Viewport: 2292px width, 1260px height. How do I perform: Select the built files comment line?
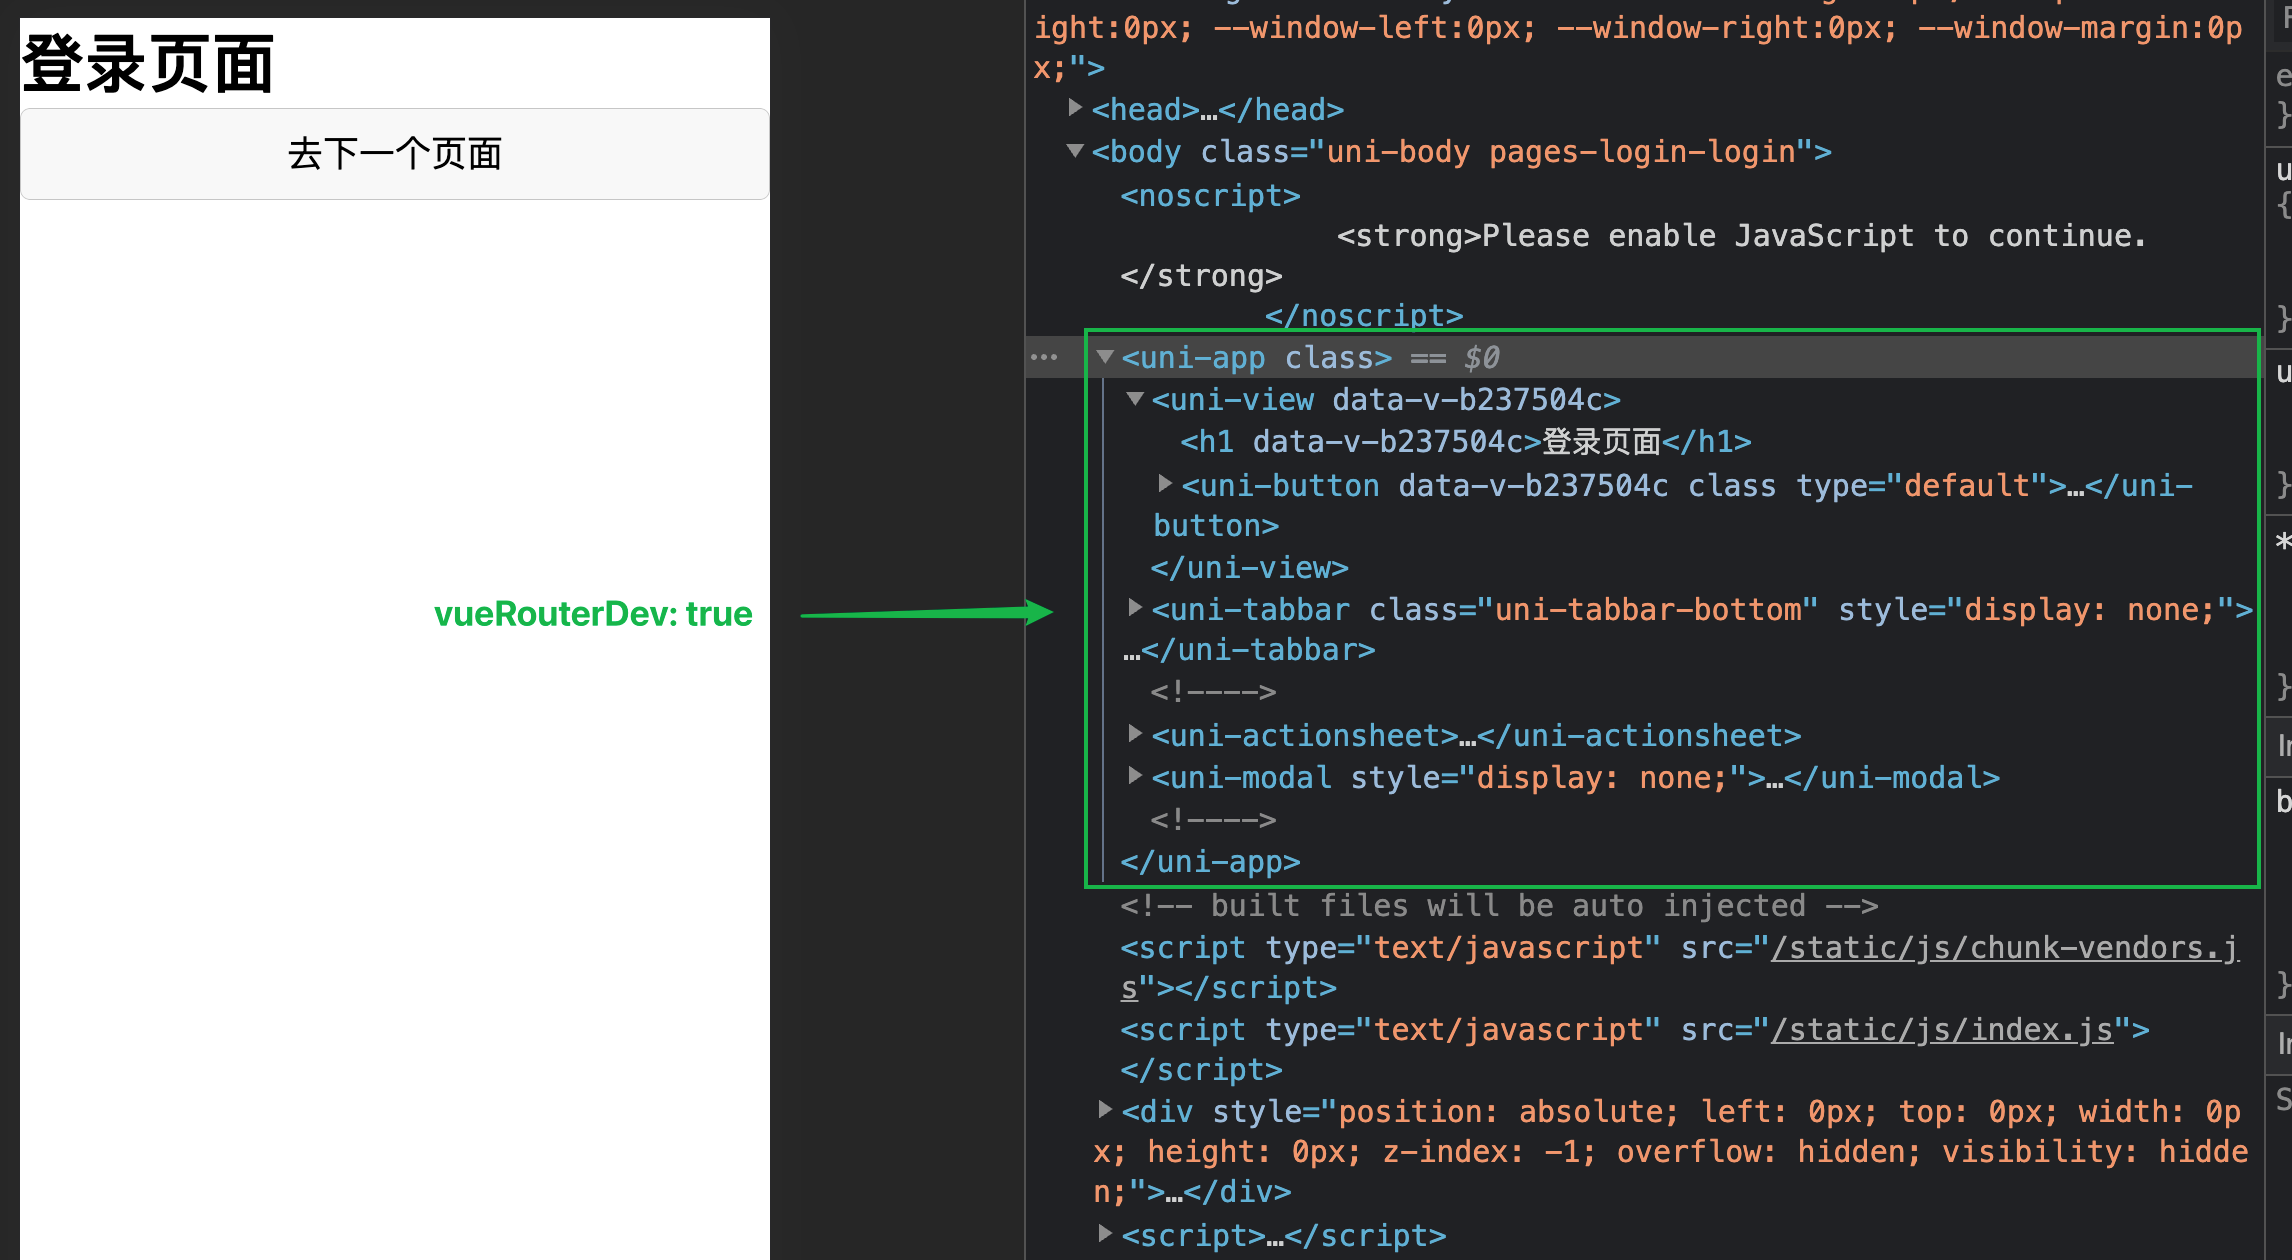1498,906
